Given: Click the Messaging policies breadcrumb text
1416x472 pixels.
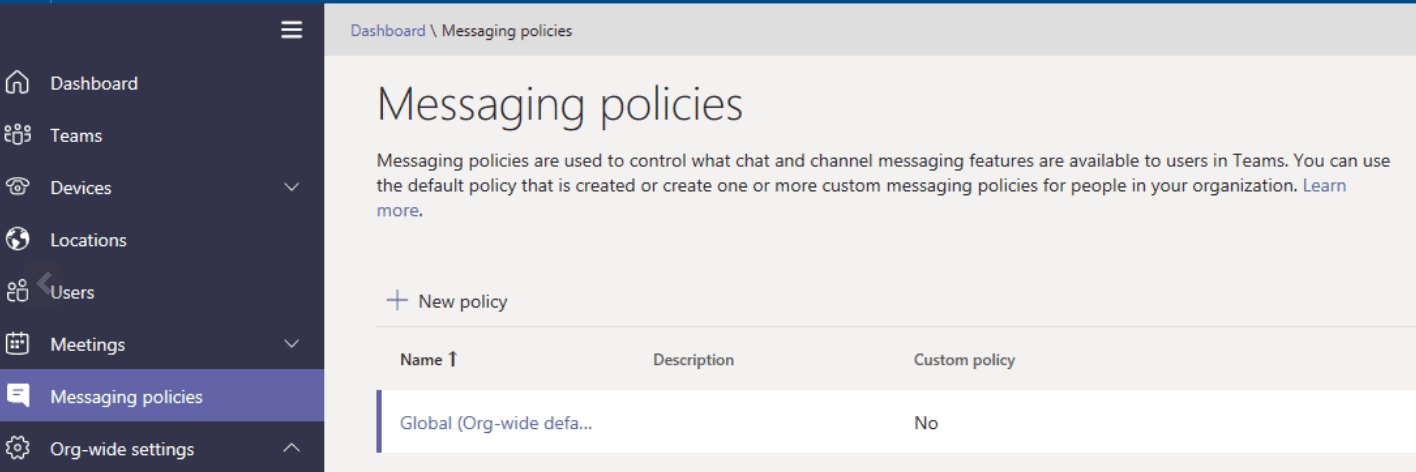Looking at the screenshot, I should [x=507, y=30].
